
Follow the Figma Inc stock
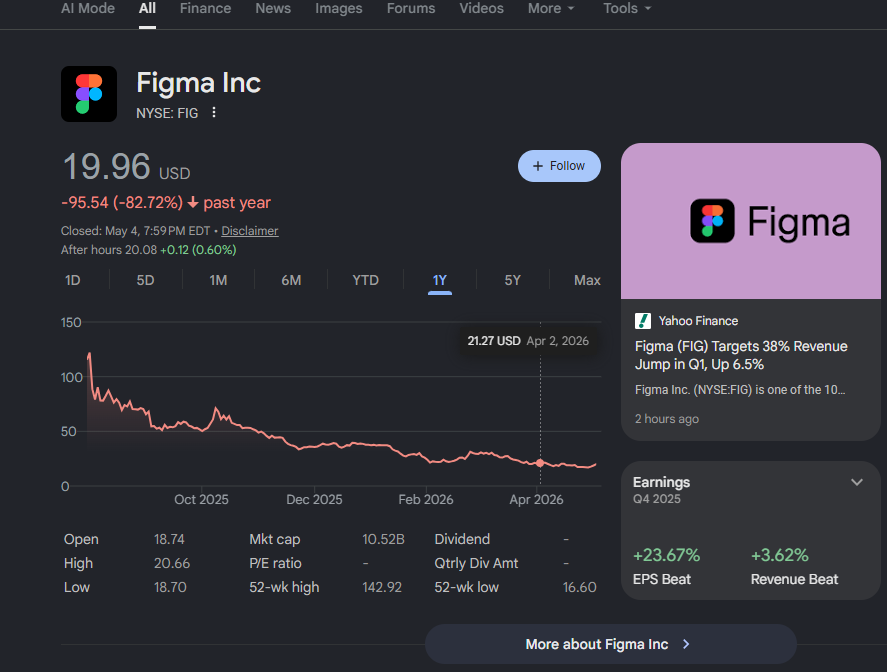tap(559, 166)
